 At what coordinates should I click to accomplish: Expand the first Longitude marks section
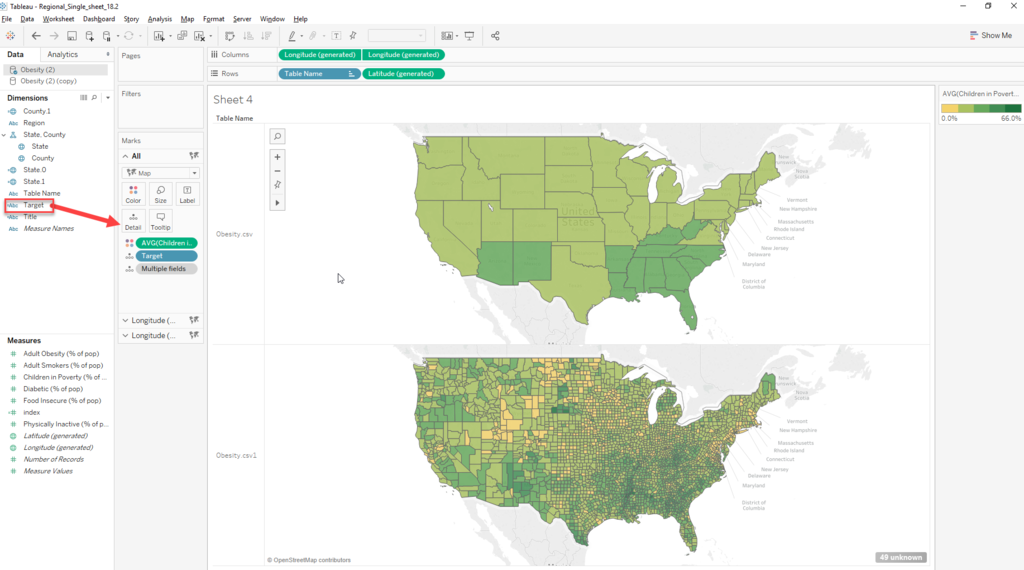click(125, 321)
